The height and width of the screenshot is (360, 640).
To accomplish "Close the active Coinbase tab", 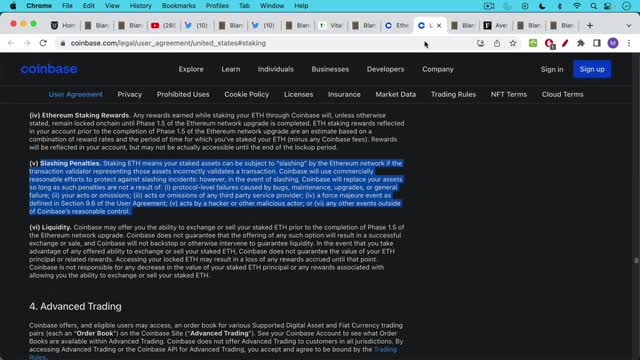I will click(439, 25).
